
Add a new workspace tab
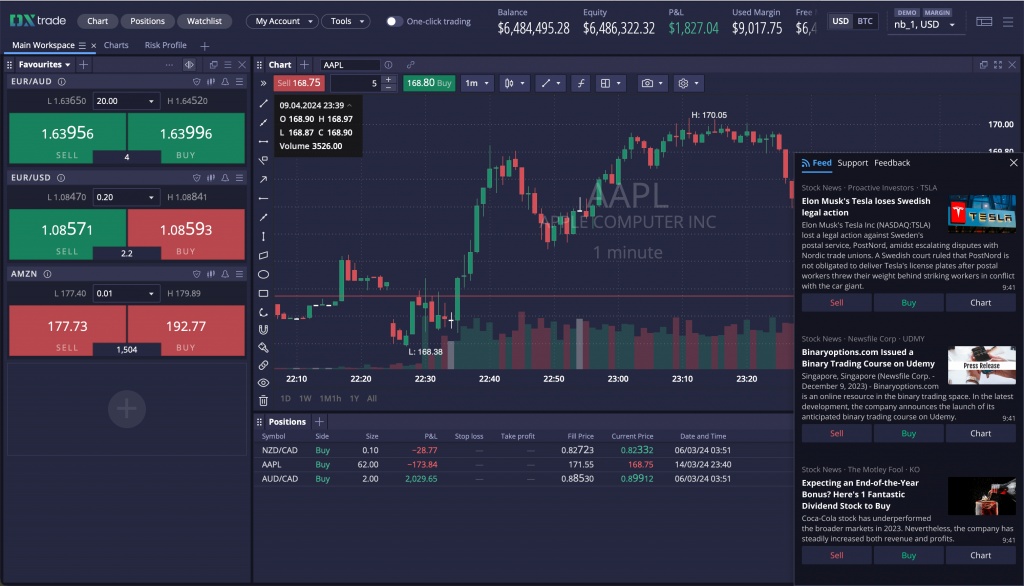click(x=204, y=46)
